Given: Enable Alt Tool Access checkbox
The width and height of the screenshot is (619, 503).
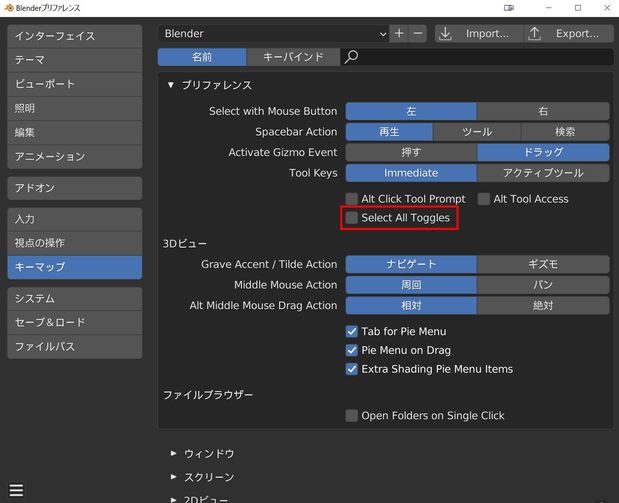Looking at the screenshot, I should tap(484, 199).
